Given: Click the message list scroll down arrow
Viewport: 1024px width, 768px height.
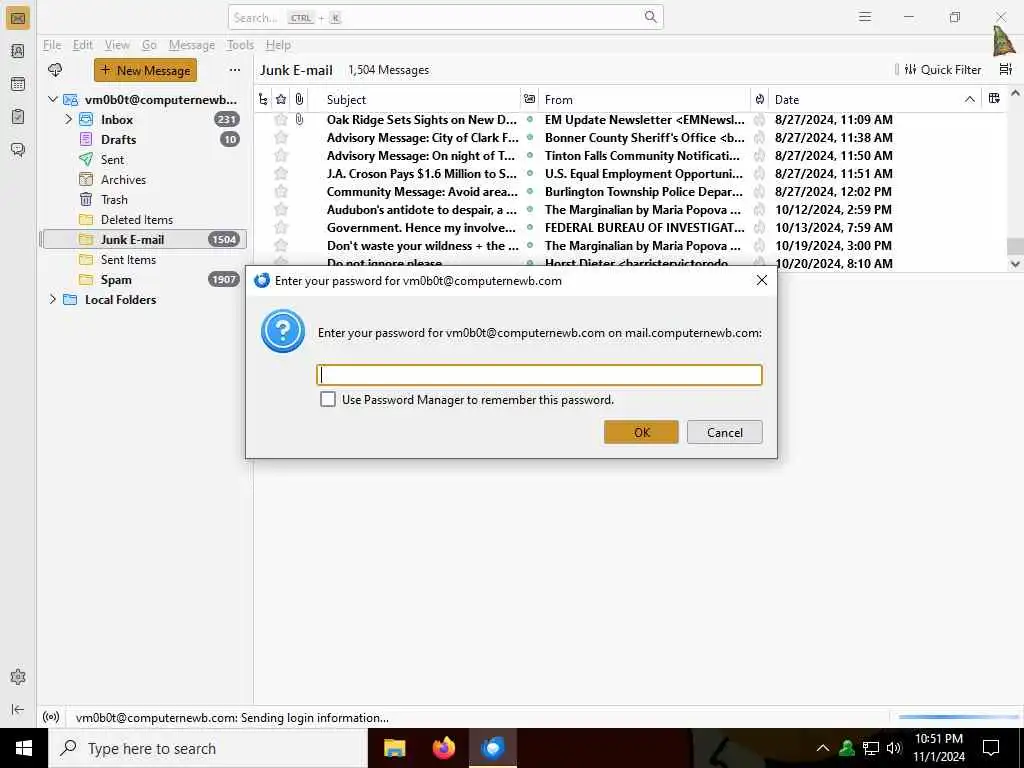Looking at the screenshot, I should coord(1015,264).
